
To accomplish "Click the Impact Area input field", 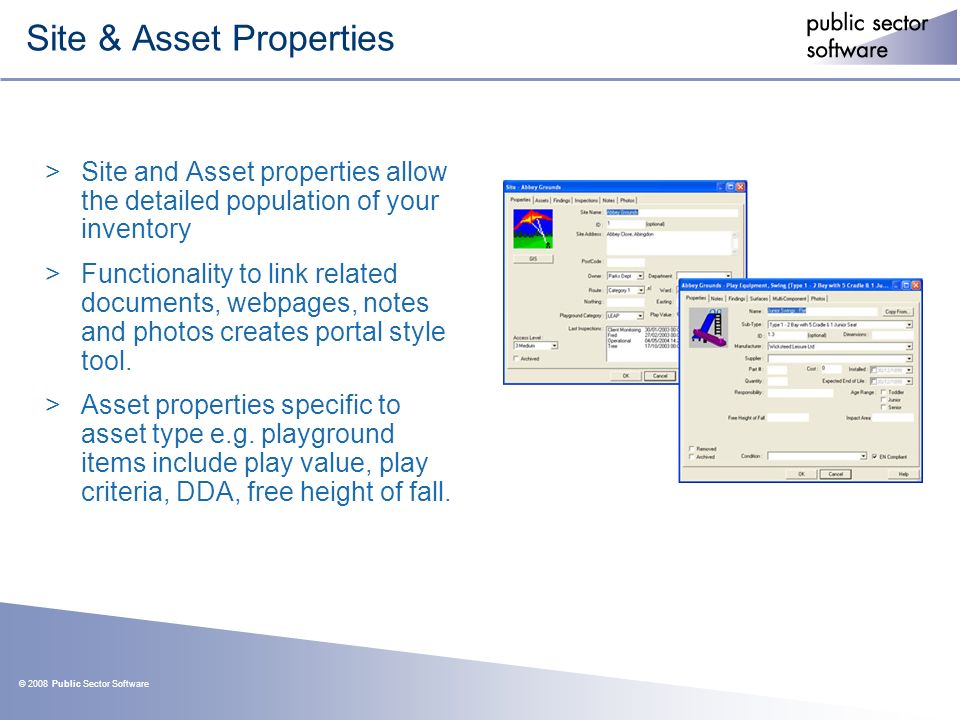I will 893,418.
